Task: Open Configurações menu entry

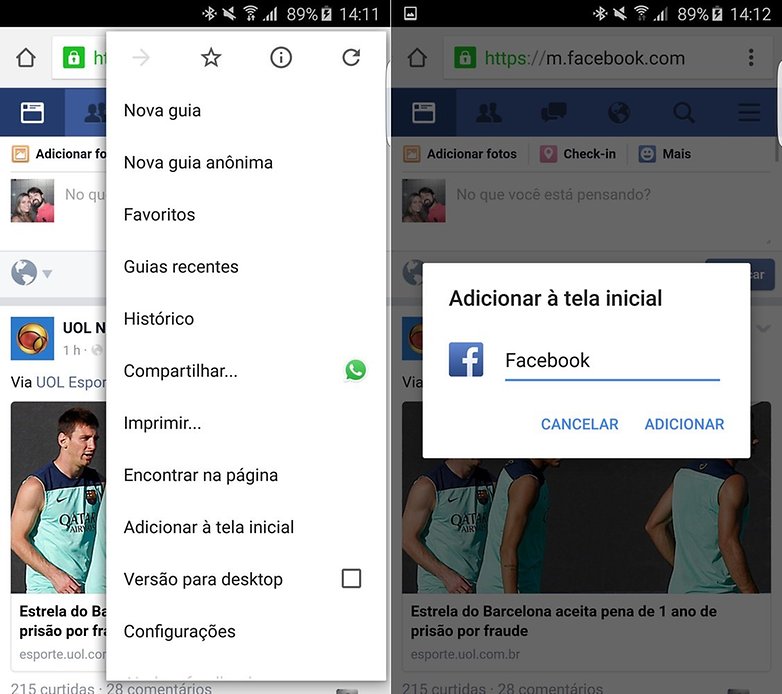Action: (x=246, y=632)
